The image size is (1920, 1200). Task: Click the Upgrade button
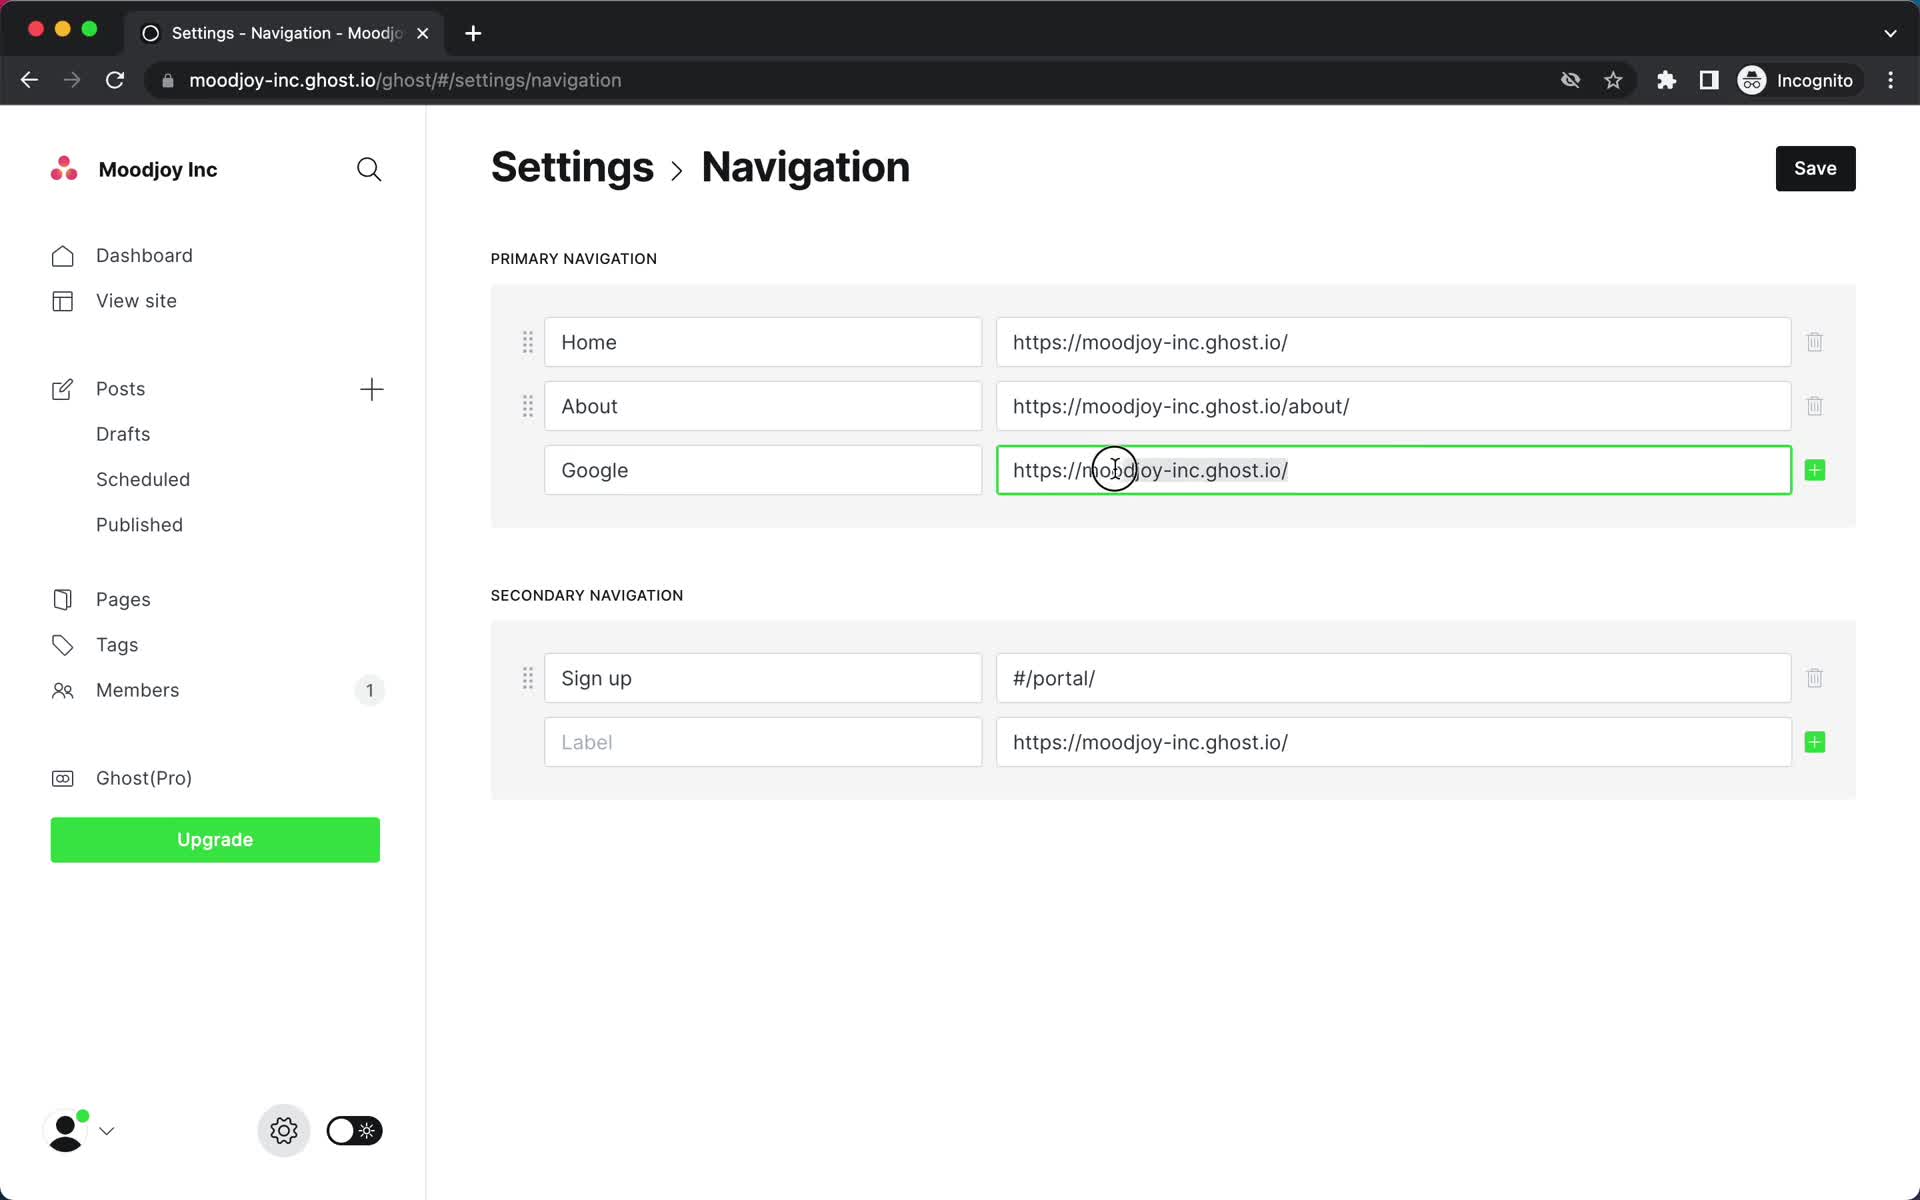pyautogui.click(x=214, y=839)
